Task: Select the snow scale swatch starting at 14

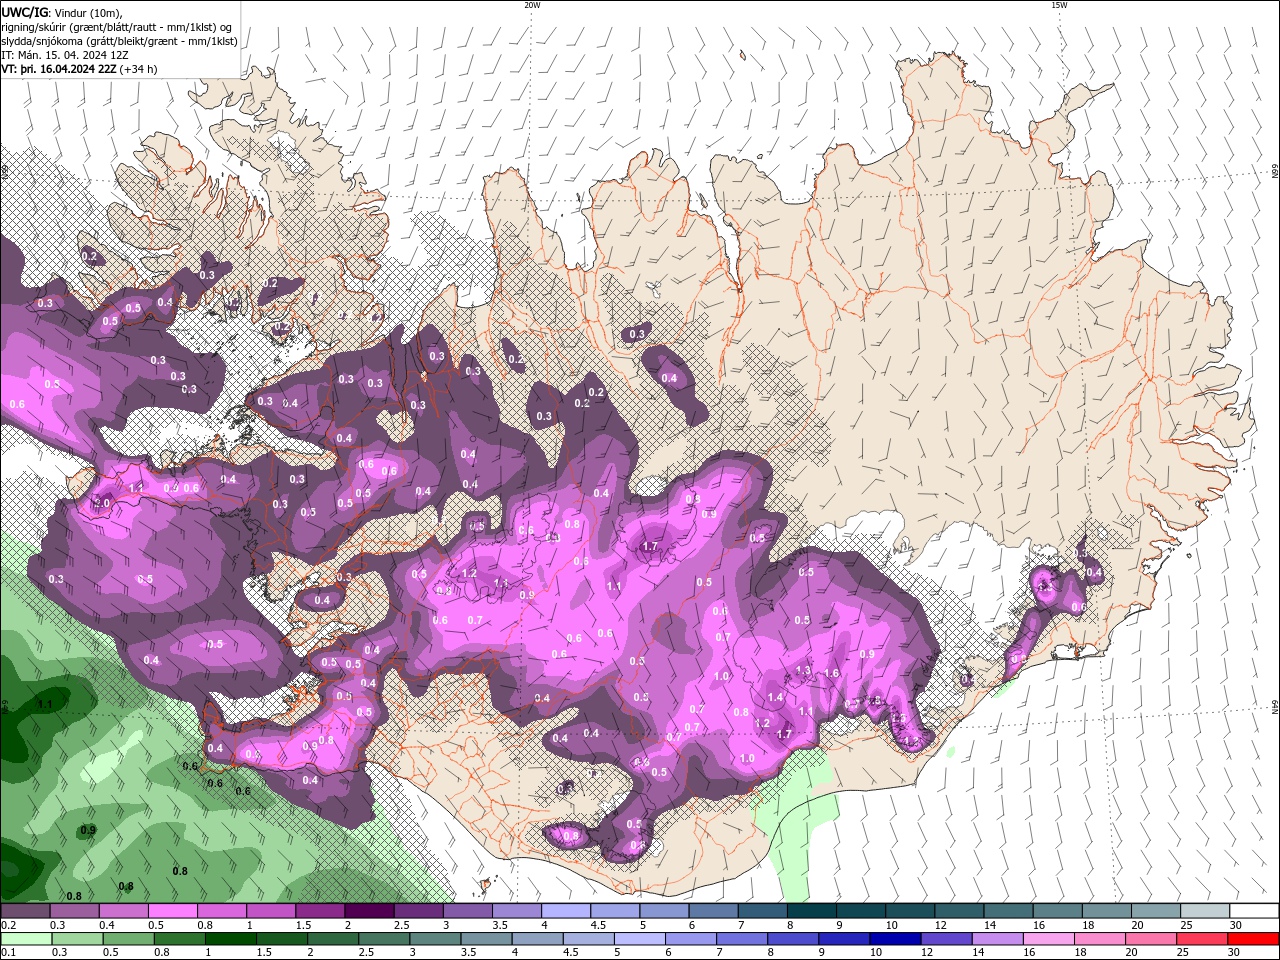Action: pyautogui.click(x=1007, y=911)
